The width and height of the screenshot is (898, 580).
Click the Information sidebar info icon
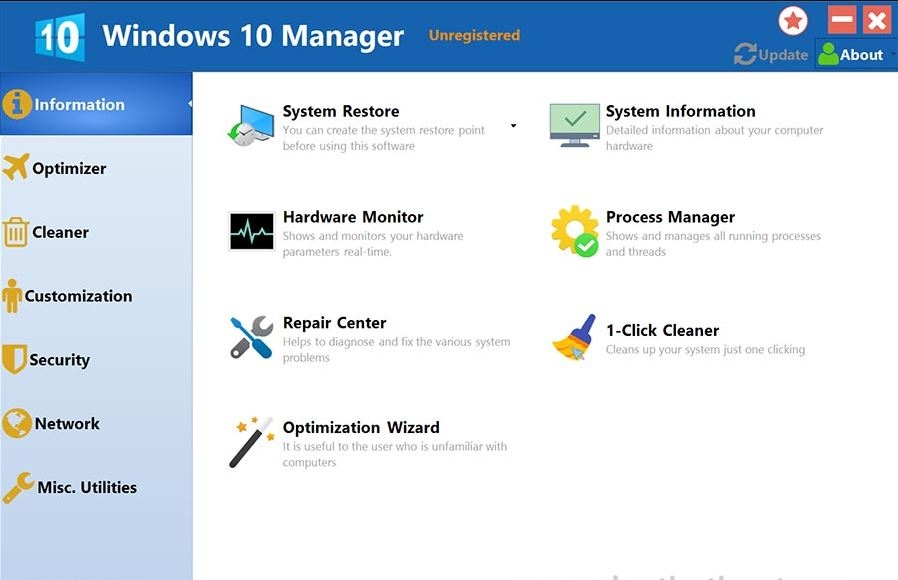(x=17, y=104)
